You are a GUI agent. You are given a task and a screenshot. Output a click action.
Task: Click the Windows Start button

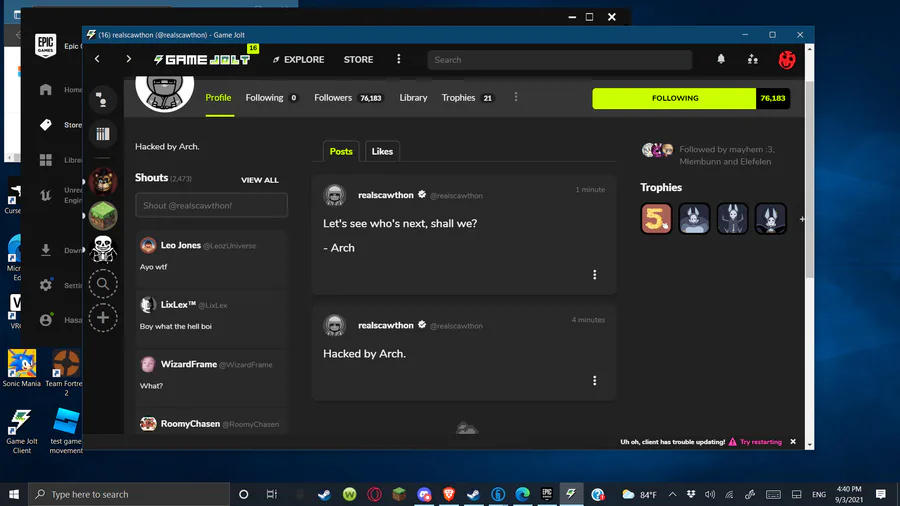(x=14, y=494)
